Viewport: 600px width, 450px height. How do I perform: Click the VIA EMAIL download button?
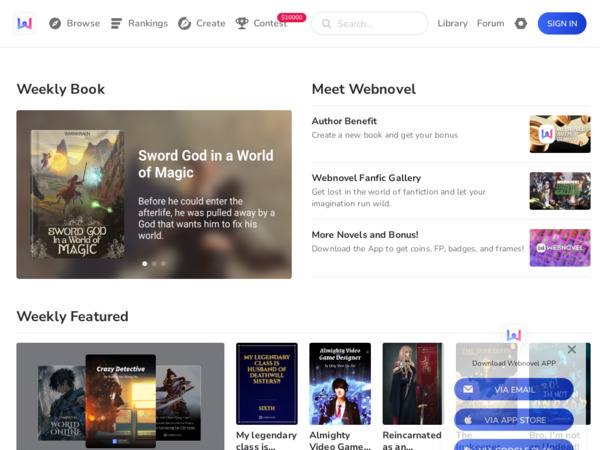pos(514,389)
